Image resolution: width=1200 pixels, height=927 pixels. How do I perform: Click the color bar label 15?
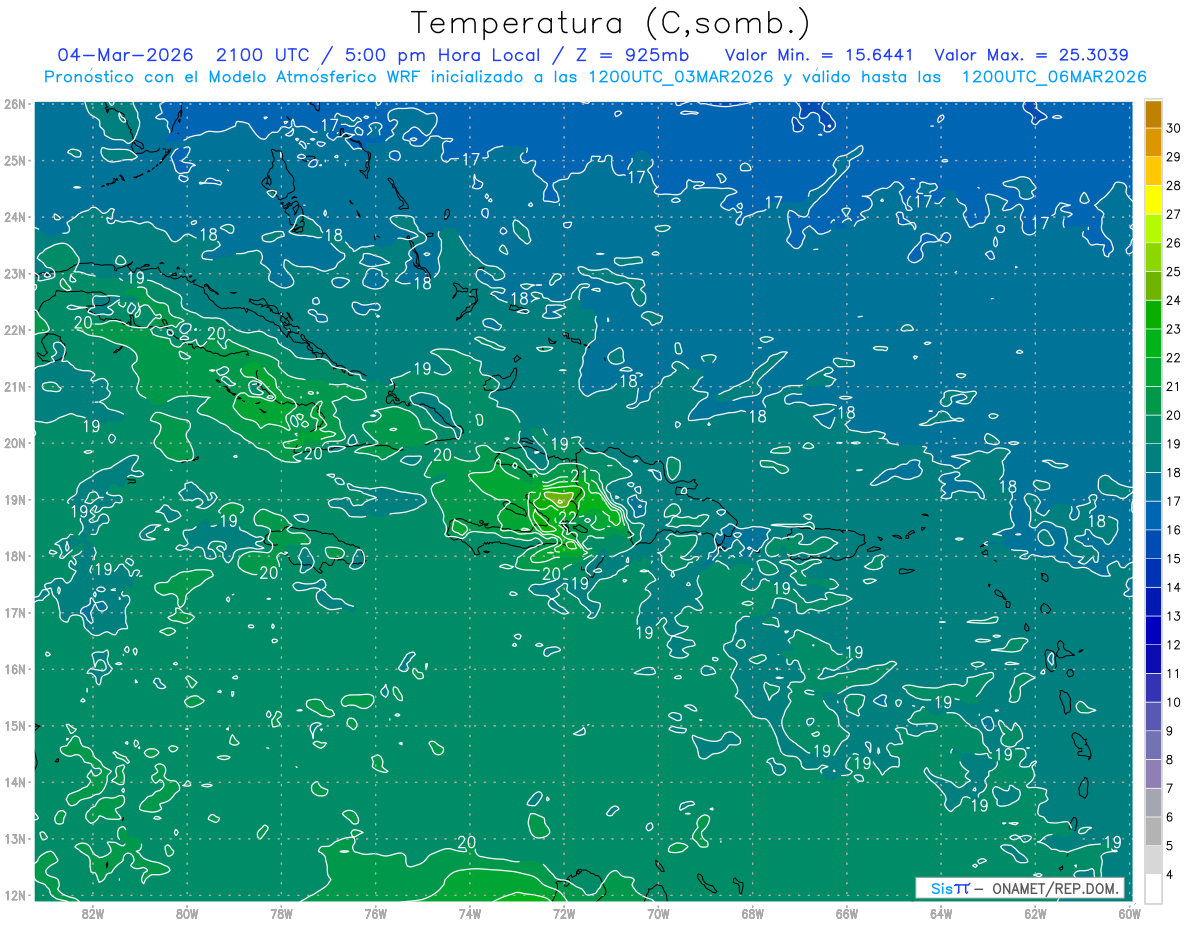tap(1173, 558)
